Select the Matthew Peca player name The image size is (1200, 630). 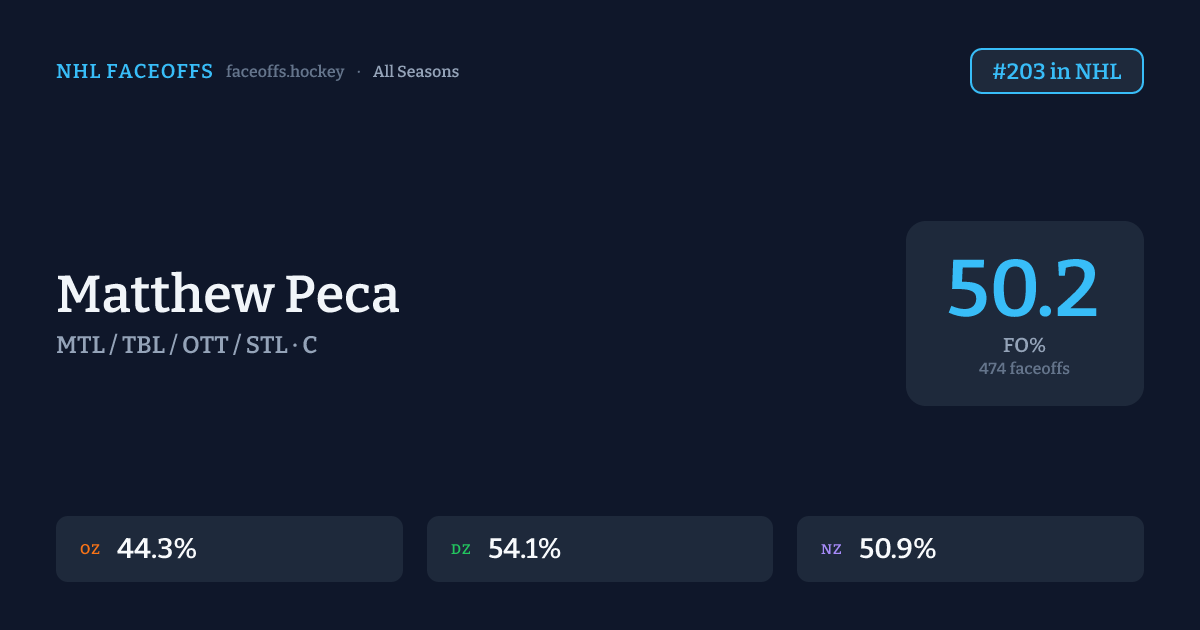228,295
